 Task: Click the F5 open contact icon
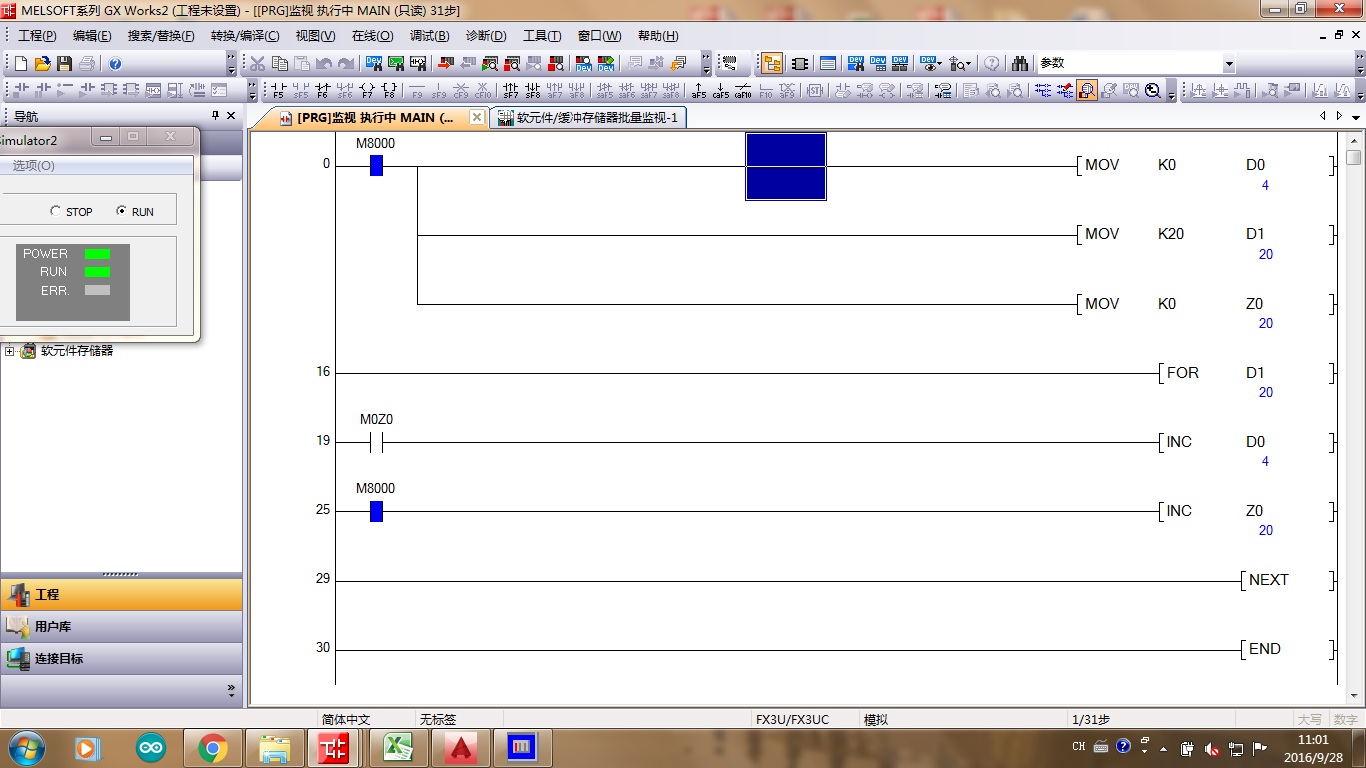pyautogui.click(x=279, y=91)
